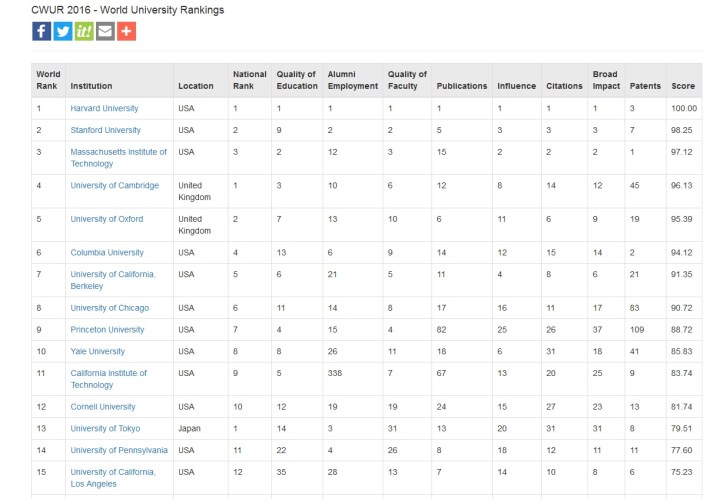Screen dimensions: 720x499
Task: Select Berkeley's score 91.35
Action: point(681,274)
